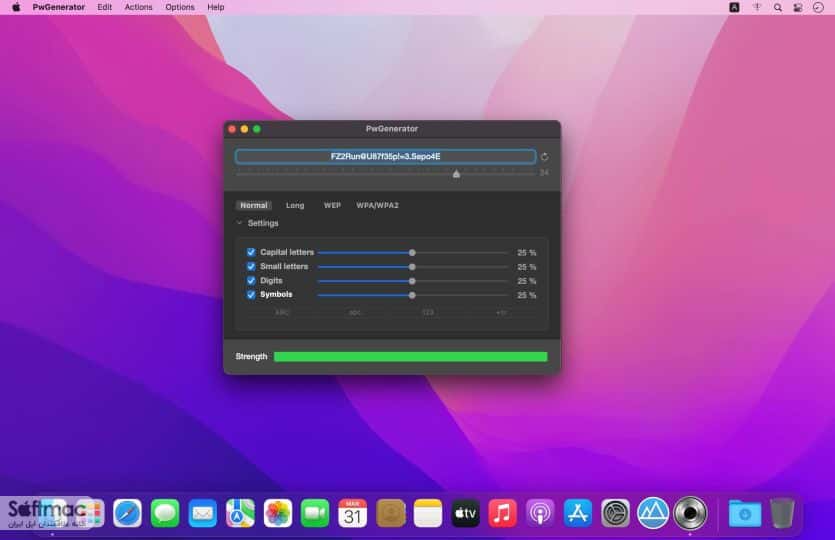
Task: Open Messages from the Dock
Action: [x=165, y=513]
